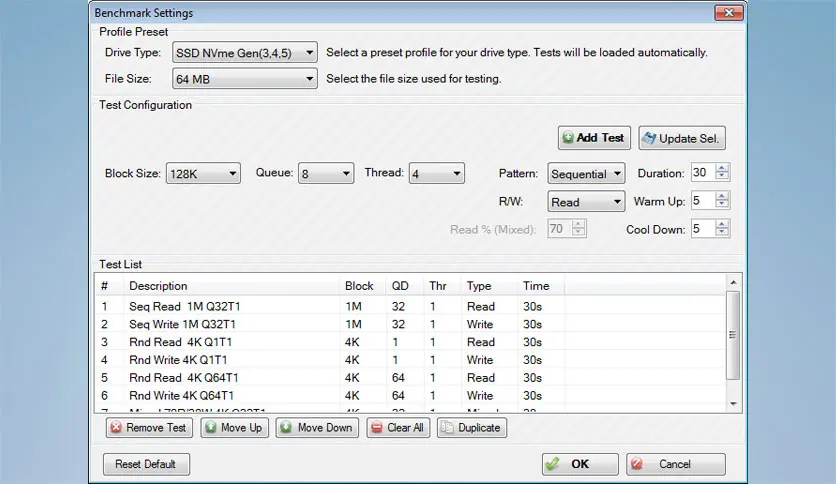
Task: Click the Clear All button
Action: tap(398, 427)
